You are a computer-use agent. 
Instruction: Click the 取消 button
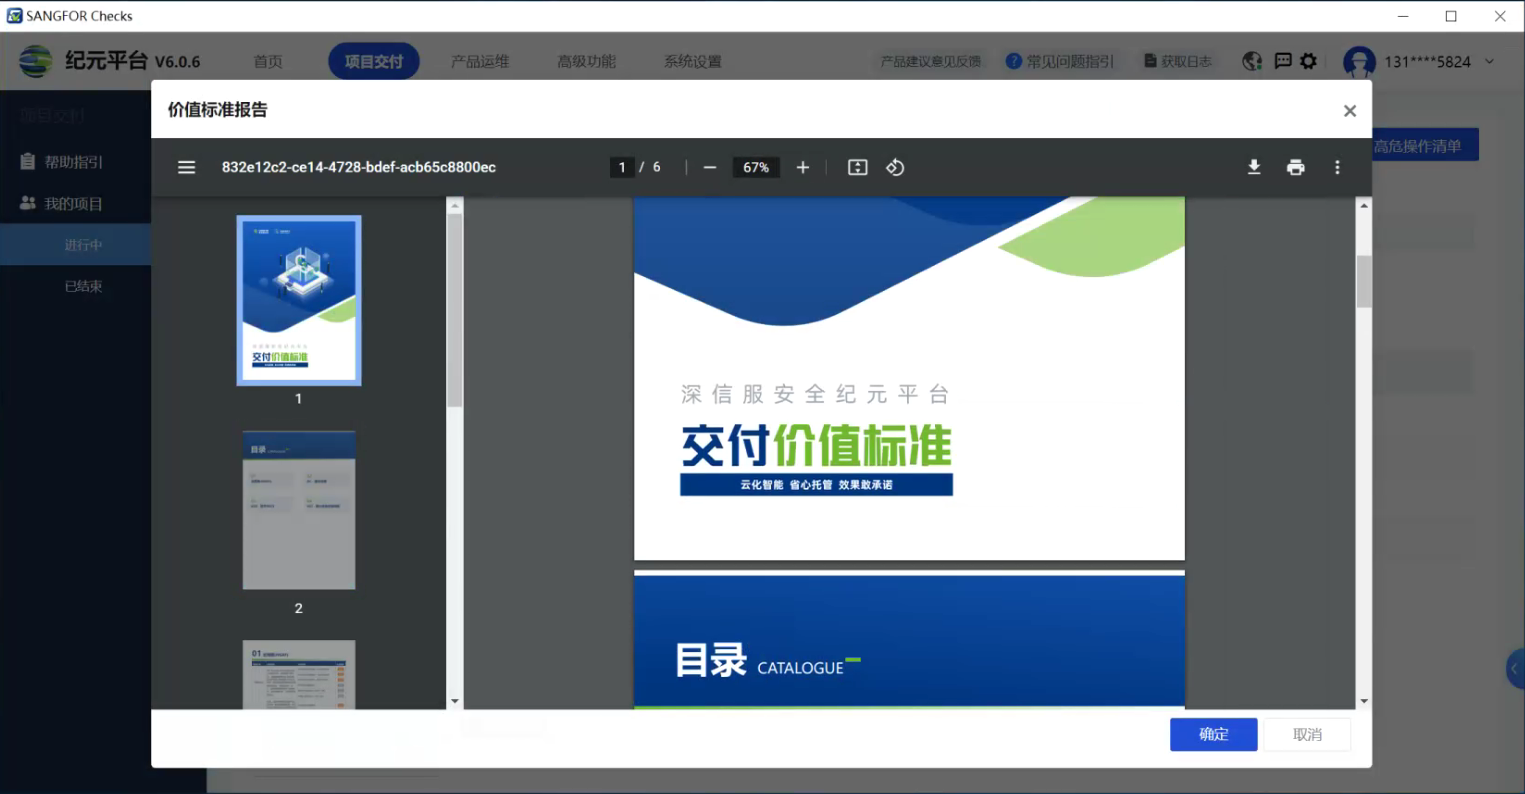1307,734
